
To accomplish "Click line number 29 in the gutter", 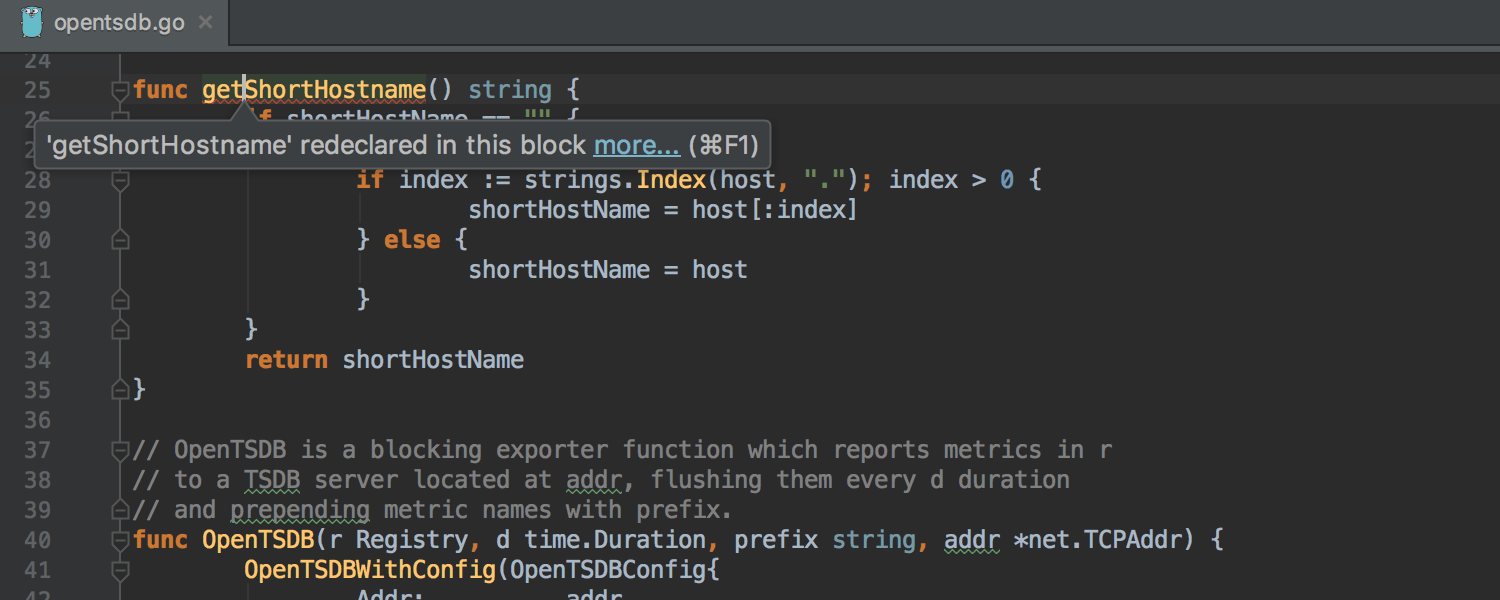I will pyautogui.click(x=37, y=210).
